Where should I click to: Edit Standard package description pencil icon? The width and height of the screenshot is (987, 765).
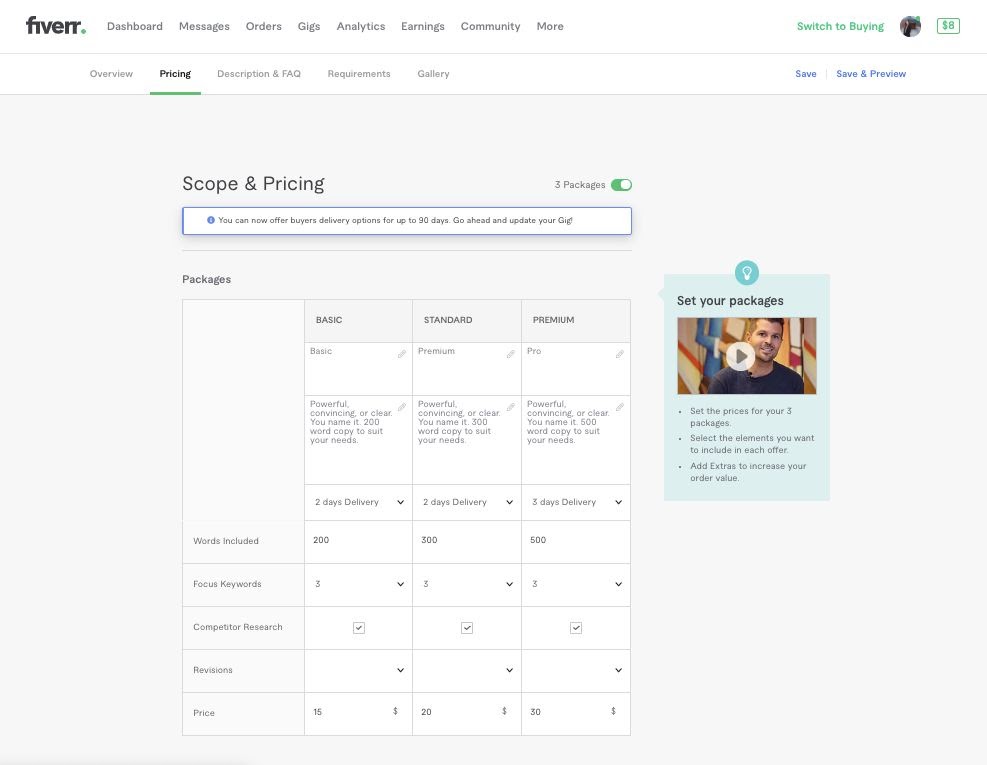click(x=510, y=407)
